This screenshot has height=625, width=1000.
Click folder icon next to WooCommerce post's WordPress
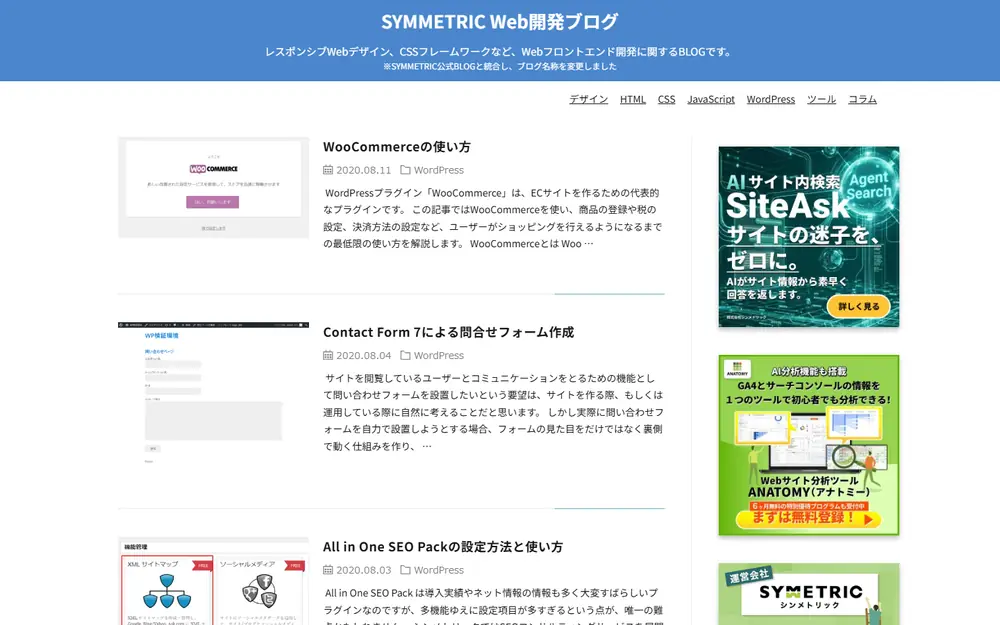pyautogui.click(x=405, y=170)
